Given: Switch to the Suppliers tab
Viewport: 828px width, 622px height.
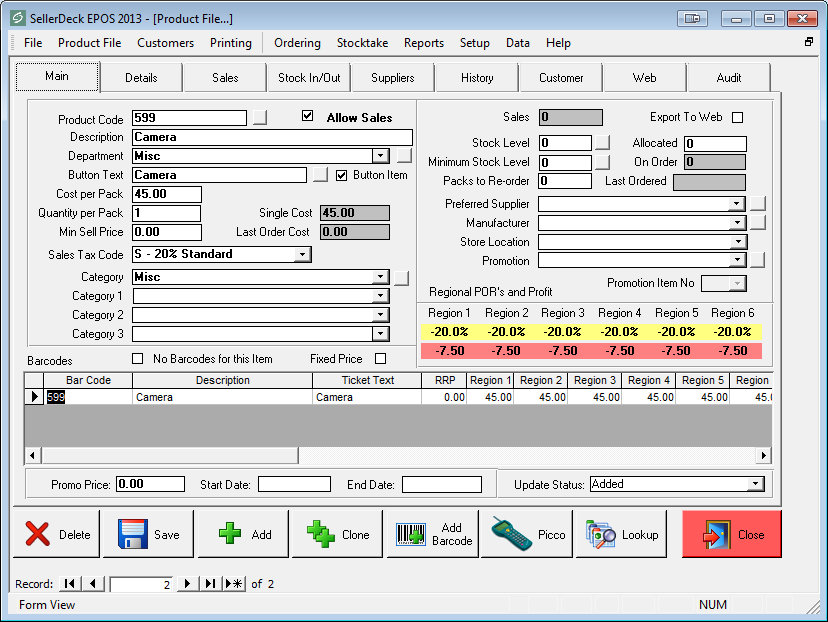Looking at the screenshot, I should pyautogui.click(x=392, y=78).
